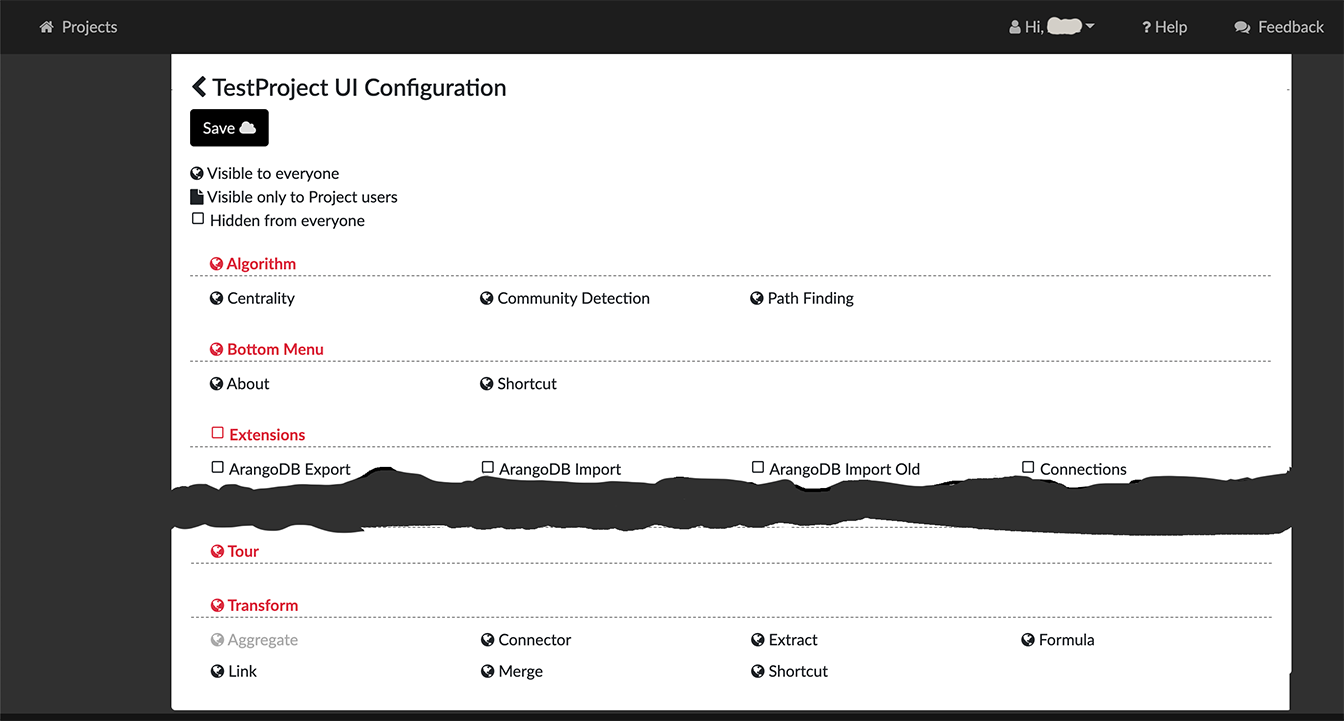Click the globe icon beside Connector
Viewport: 1344px width, 721px height.
coord(487,640)
